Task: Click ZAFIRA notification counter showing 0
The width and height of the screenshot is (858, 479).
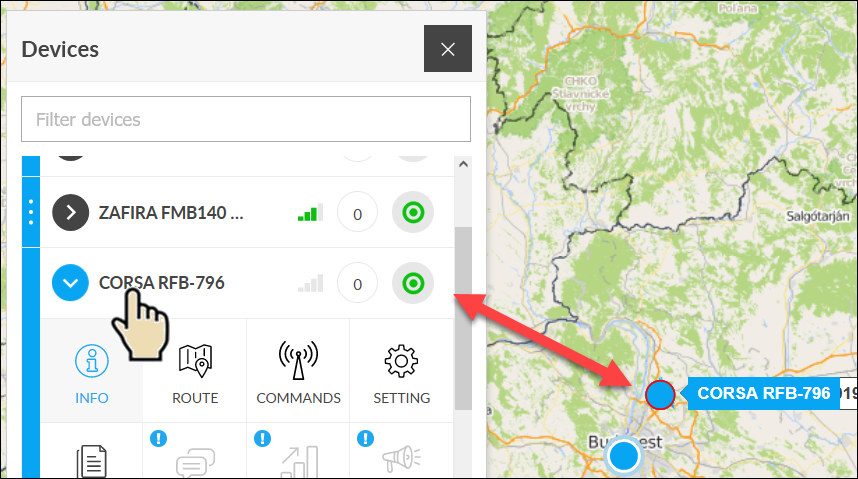Action: point(357,213)
